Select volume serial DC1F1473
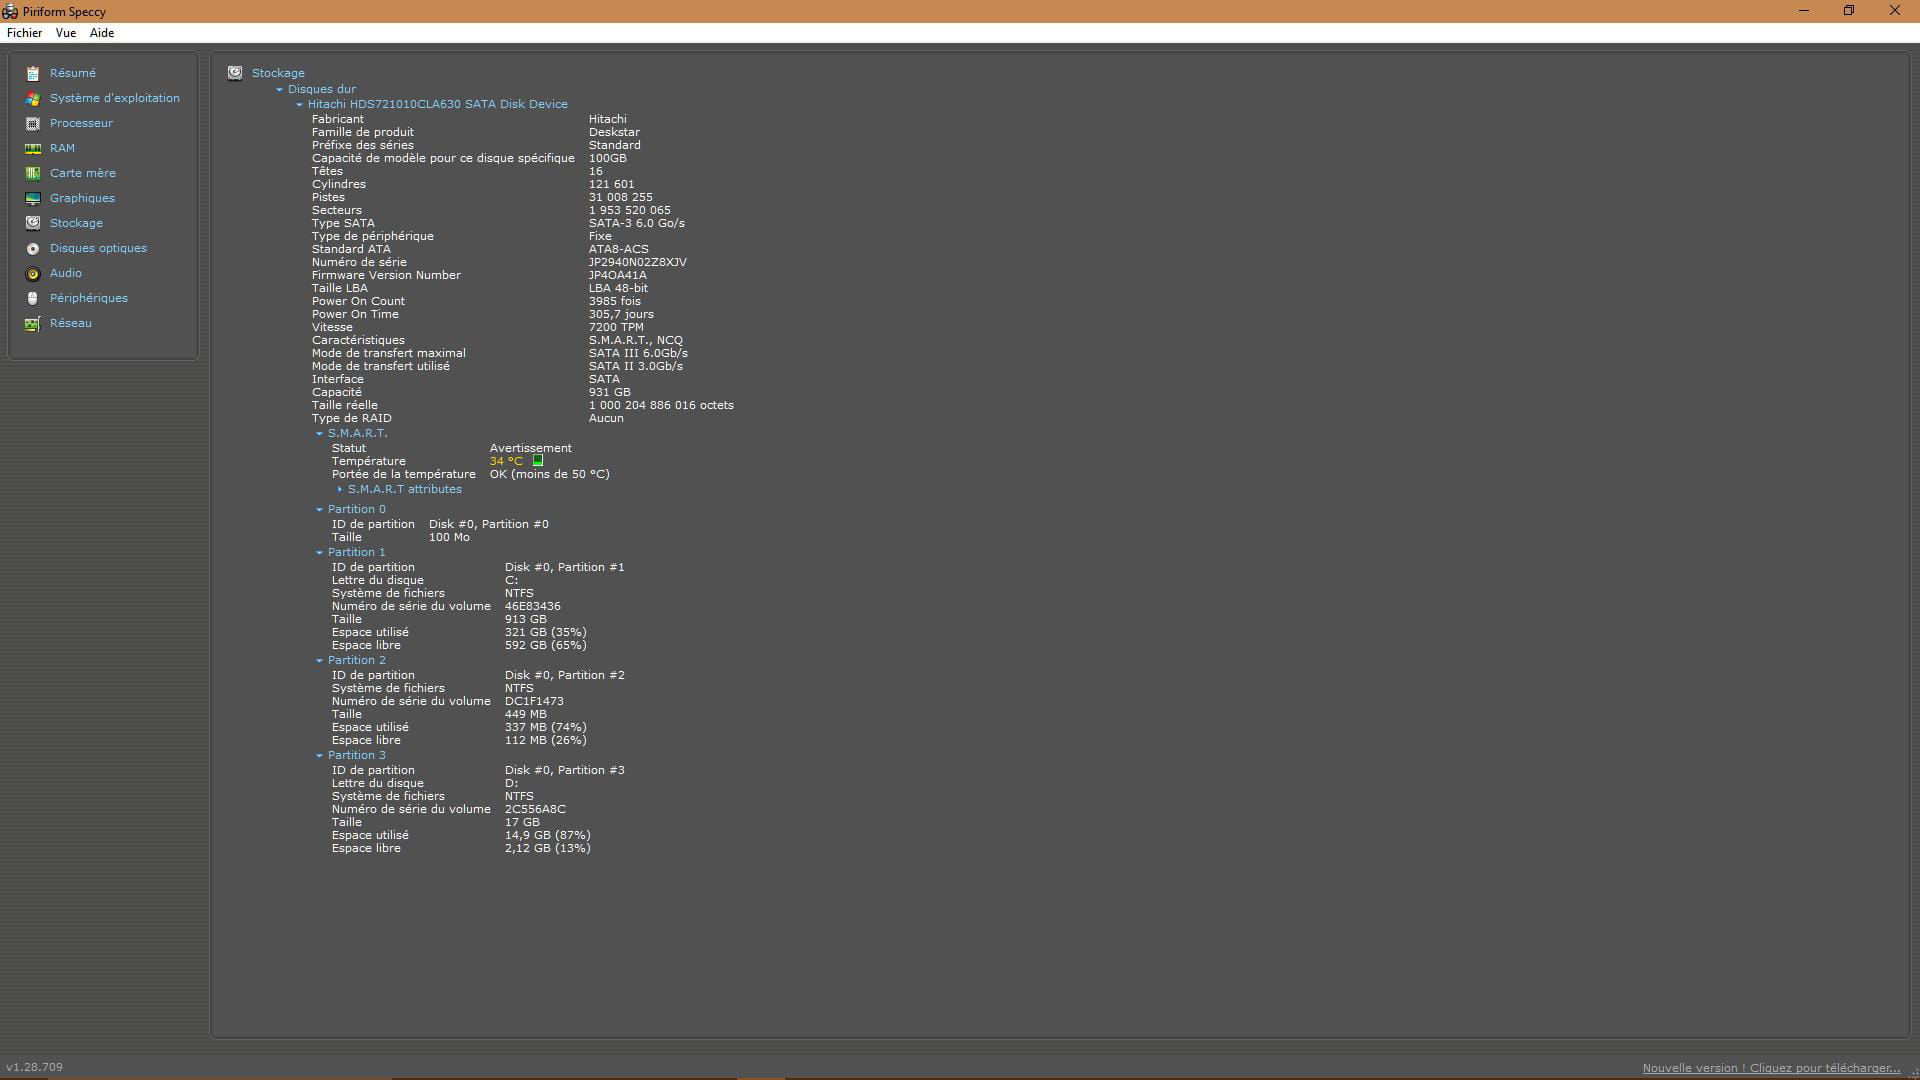The width and height of the screenshot is (1920, 1080). point(534,701)
